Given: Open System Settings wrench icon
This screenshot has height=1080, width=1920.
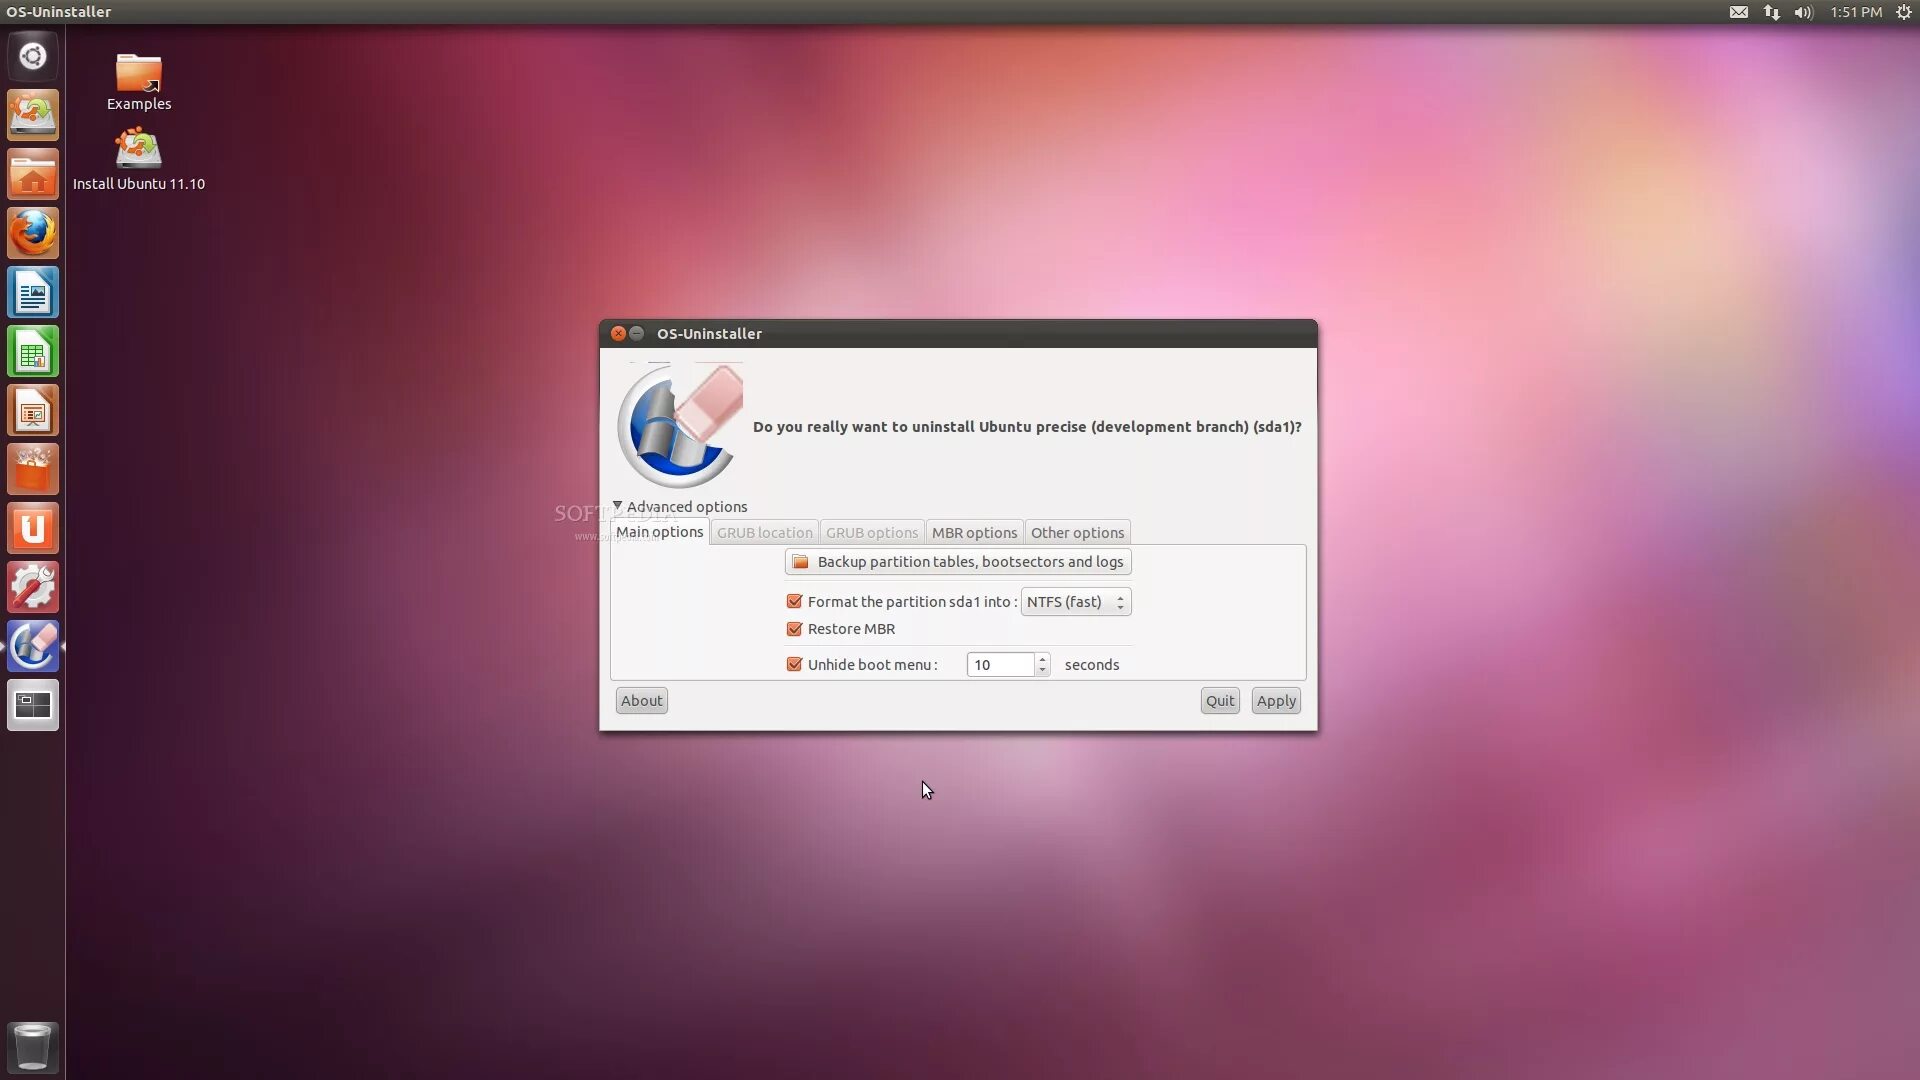Looking at the screenshot, I should 33,587.
